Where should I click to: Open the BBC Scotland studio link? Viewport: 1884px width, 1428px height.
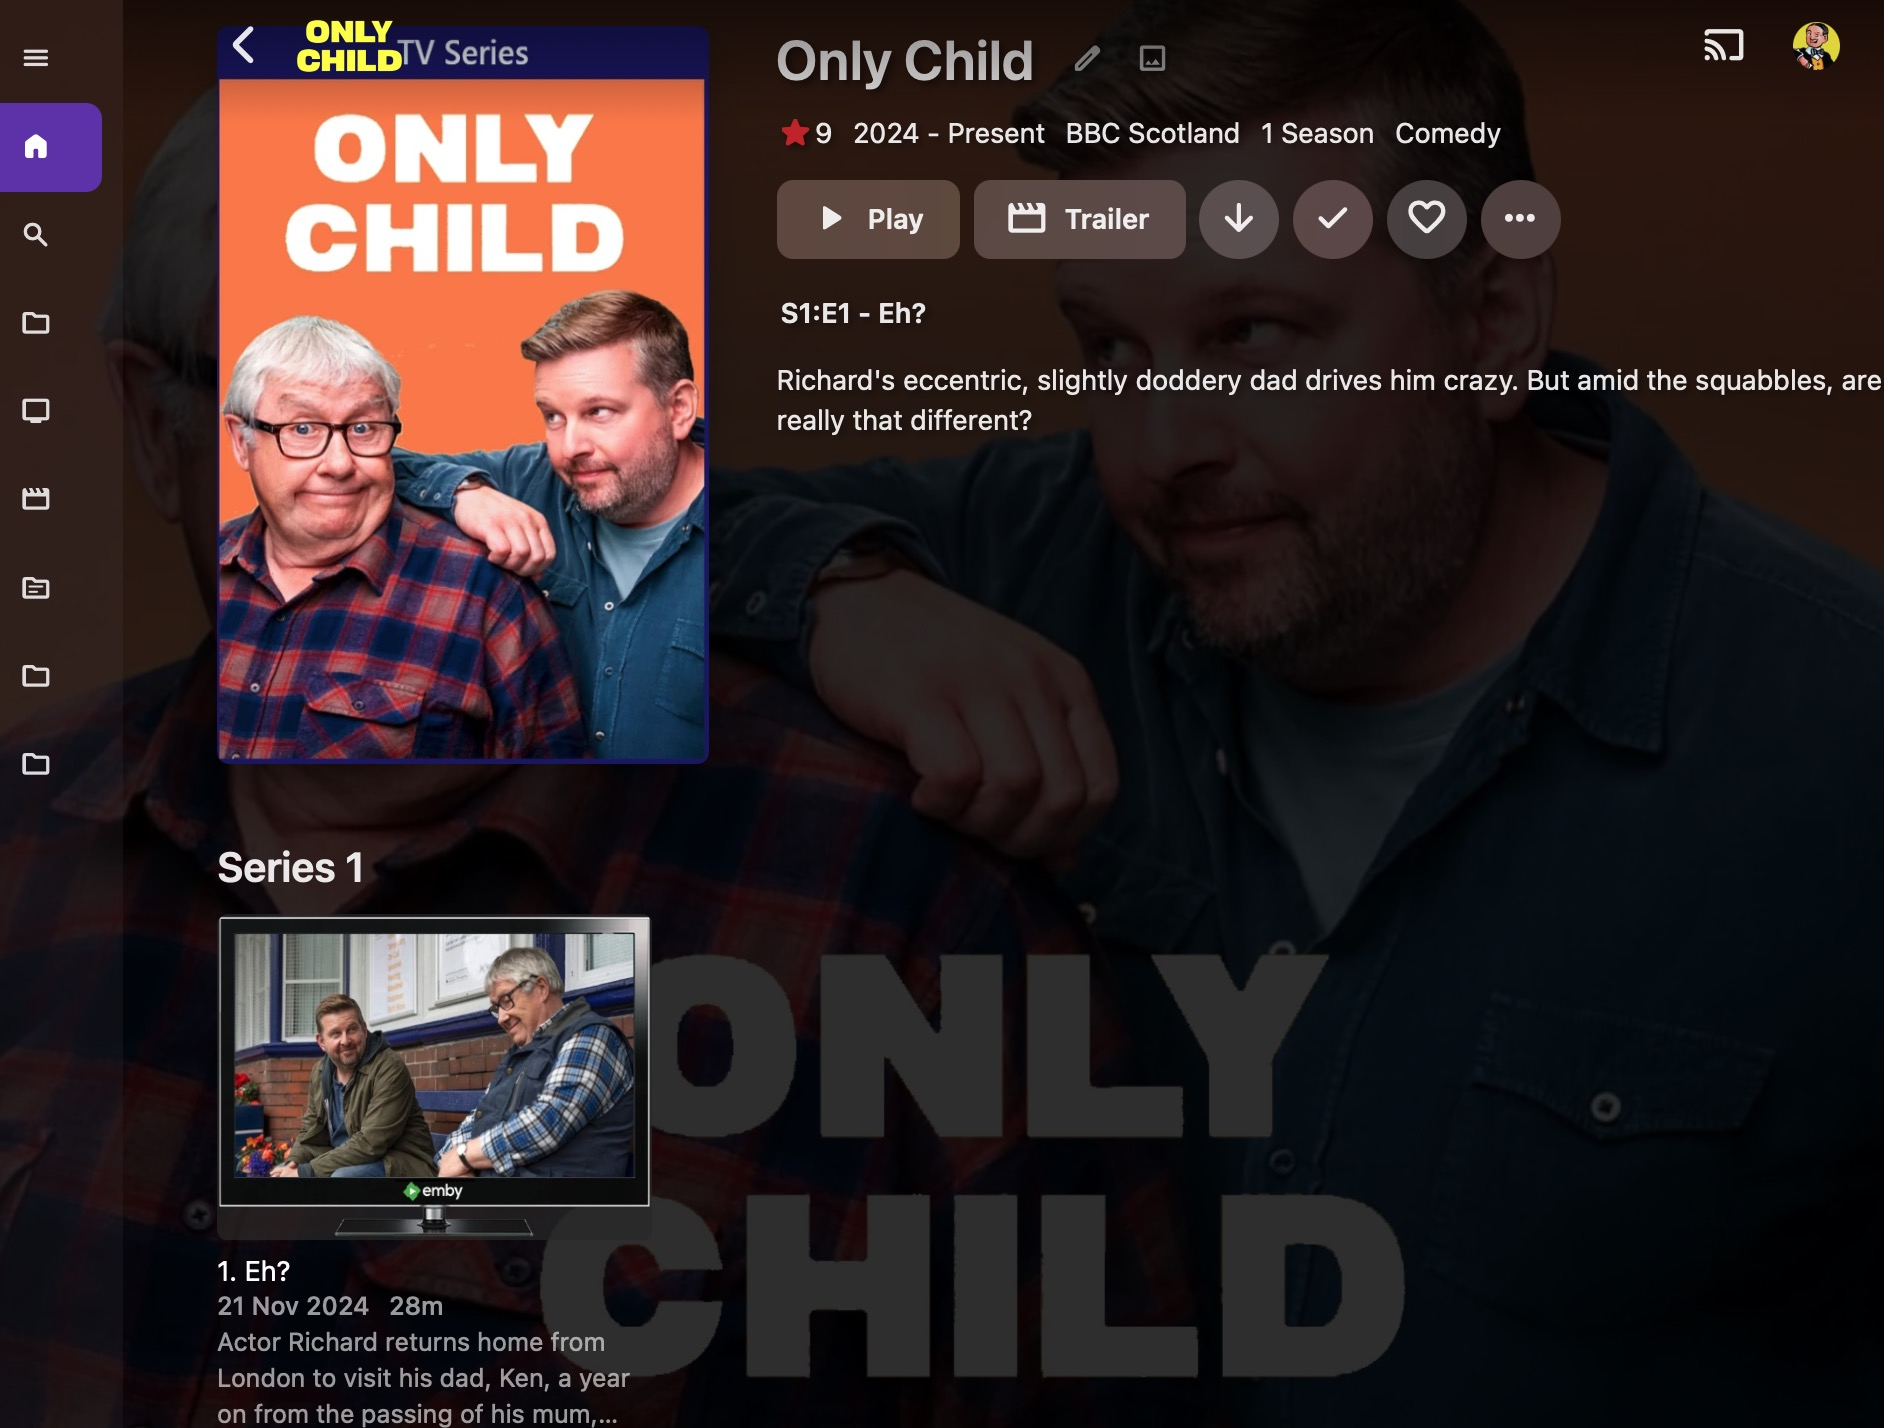1152,133
